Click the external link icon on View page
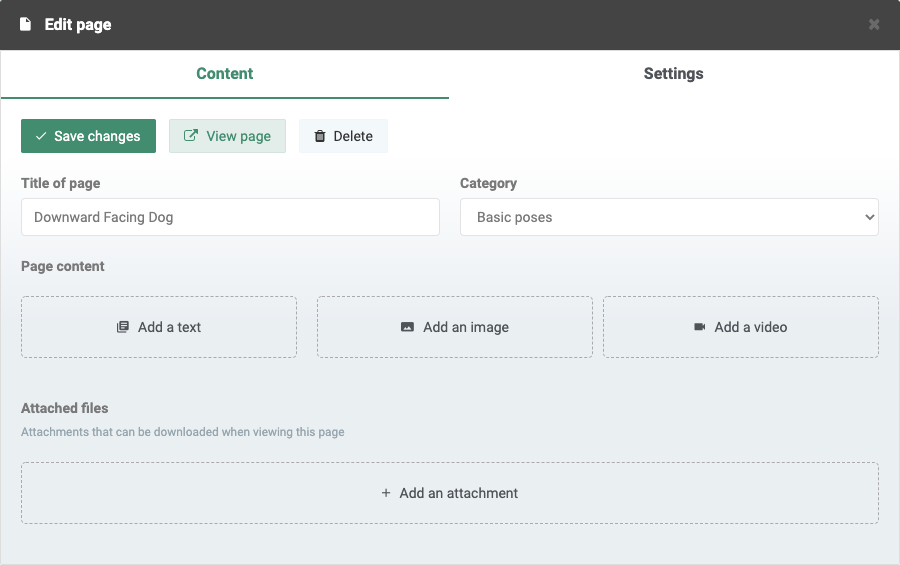Viewport: 900px width, 565px height. (x=191, y=136)
